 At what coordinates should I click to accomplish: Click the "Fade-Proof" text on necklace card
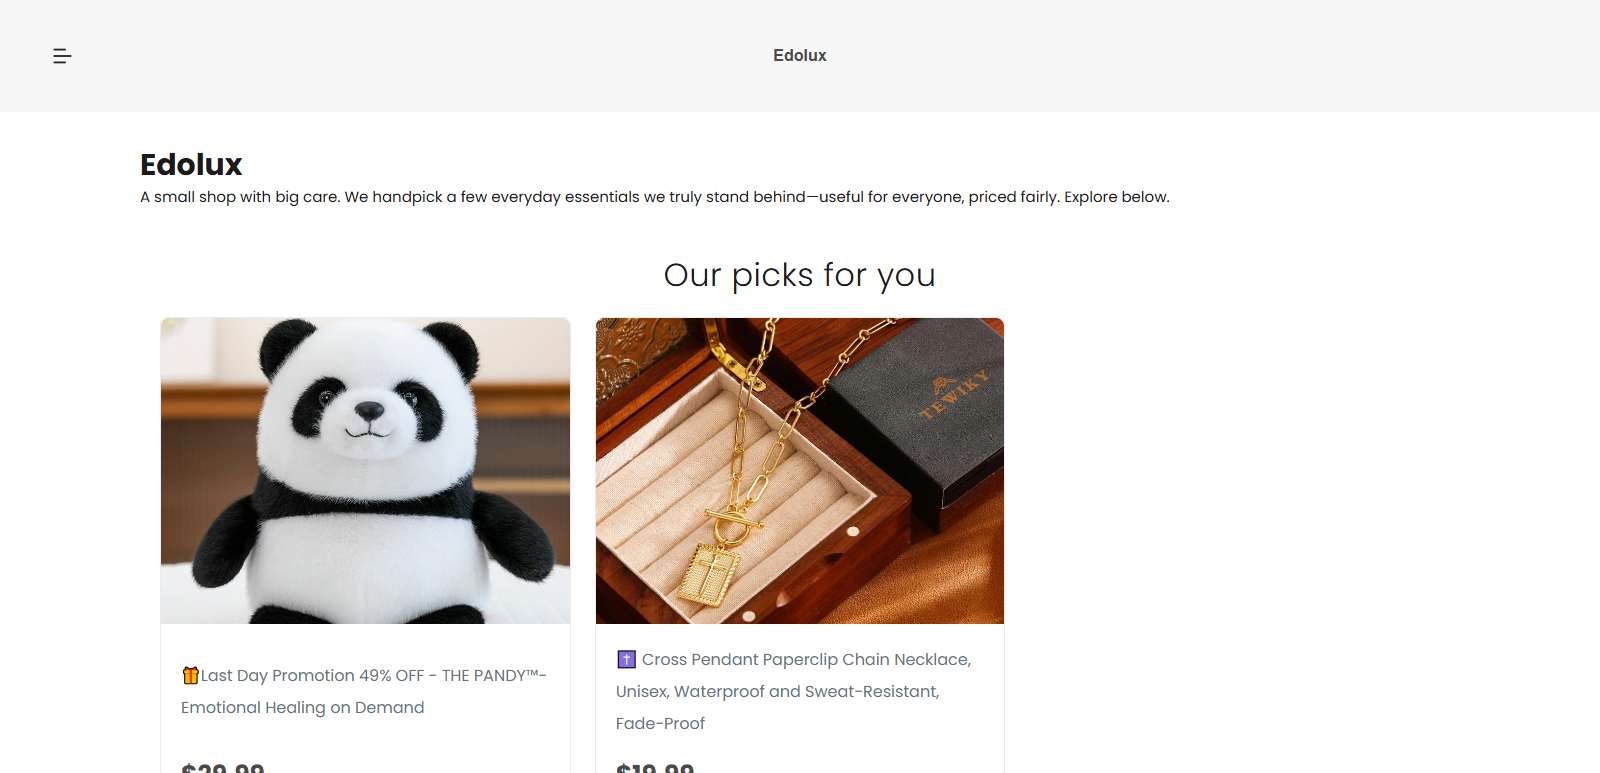tap(660, 724)
